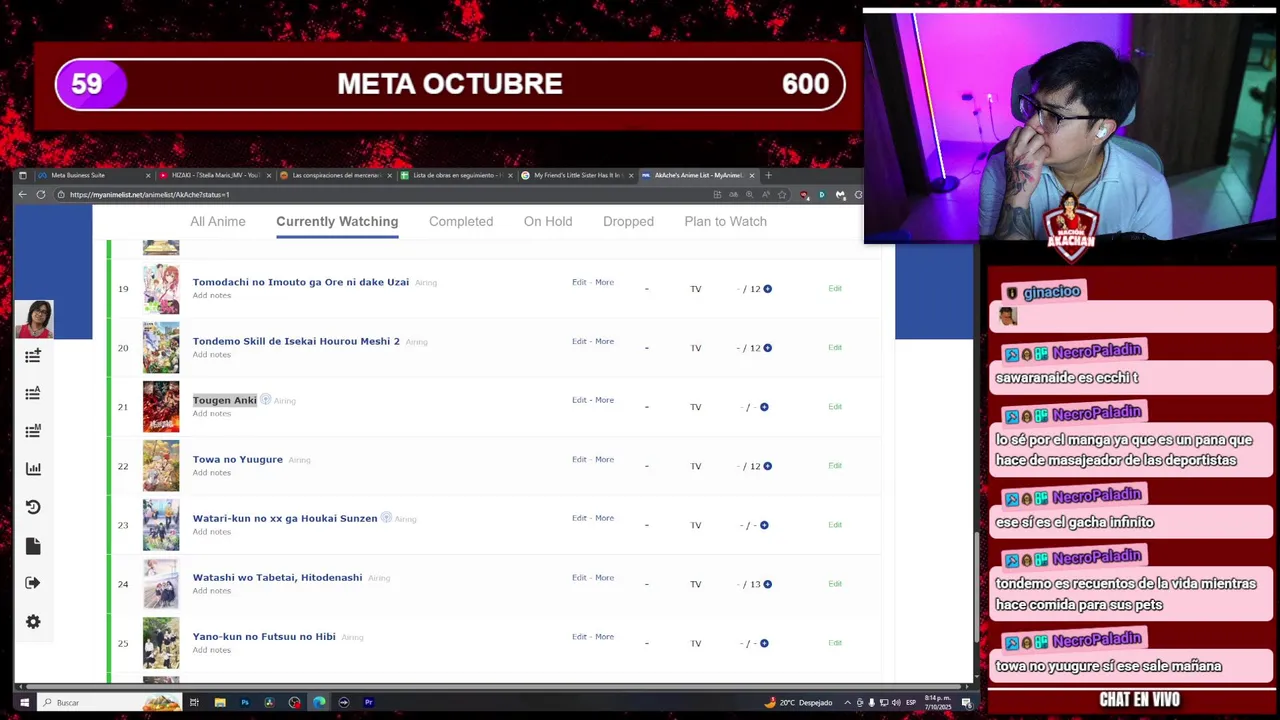Click Add notes under Tougen Anki
The width and height of the screenshot is (1280, 720).
click(x=212, y=414)
